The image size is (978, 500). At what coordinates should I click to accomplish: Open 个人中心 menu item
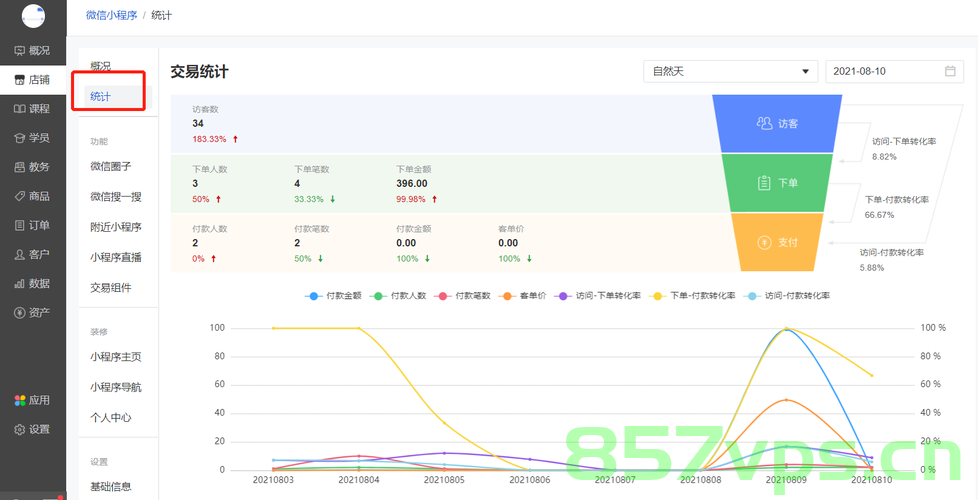[x=111, y=418]
